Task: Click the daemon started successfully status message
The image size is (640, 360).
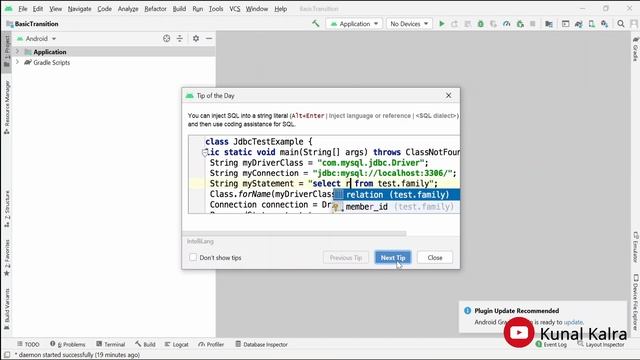Action: [78, 355]
